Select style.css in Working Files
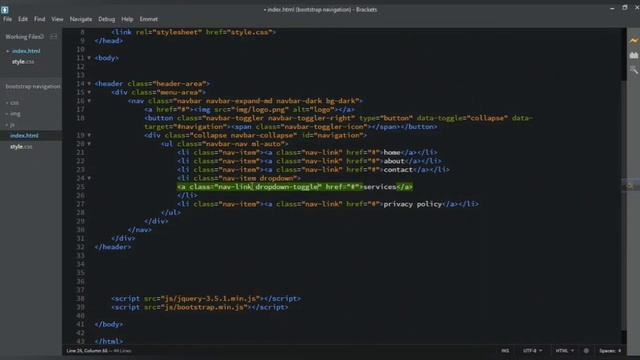Viewport: 640px width, 360px height. (x=23, y=62)
